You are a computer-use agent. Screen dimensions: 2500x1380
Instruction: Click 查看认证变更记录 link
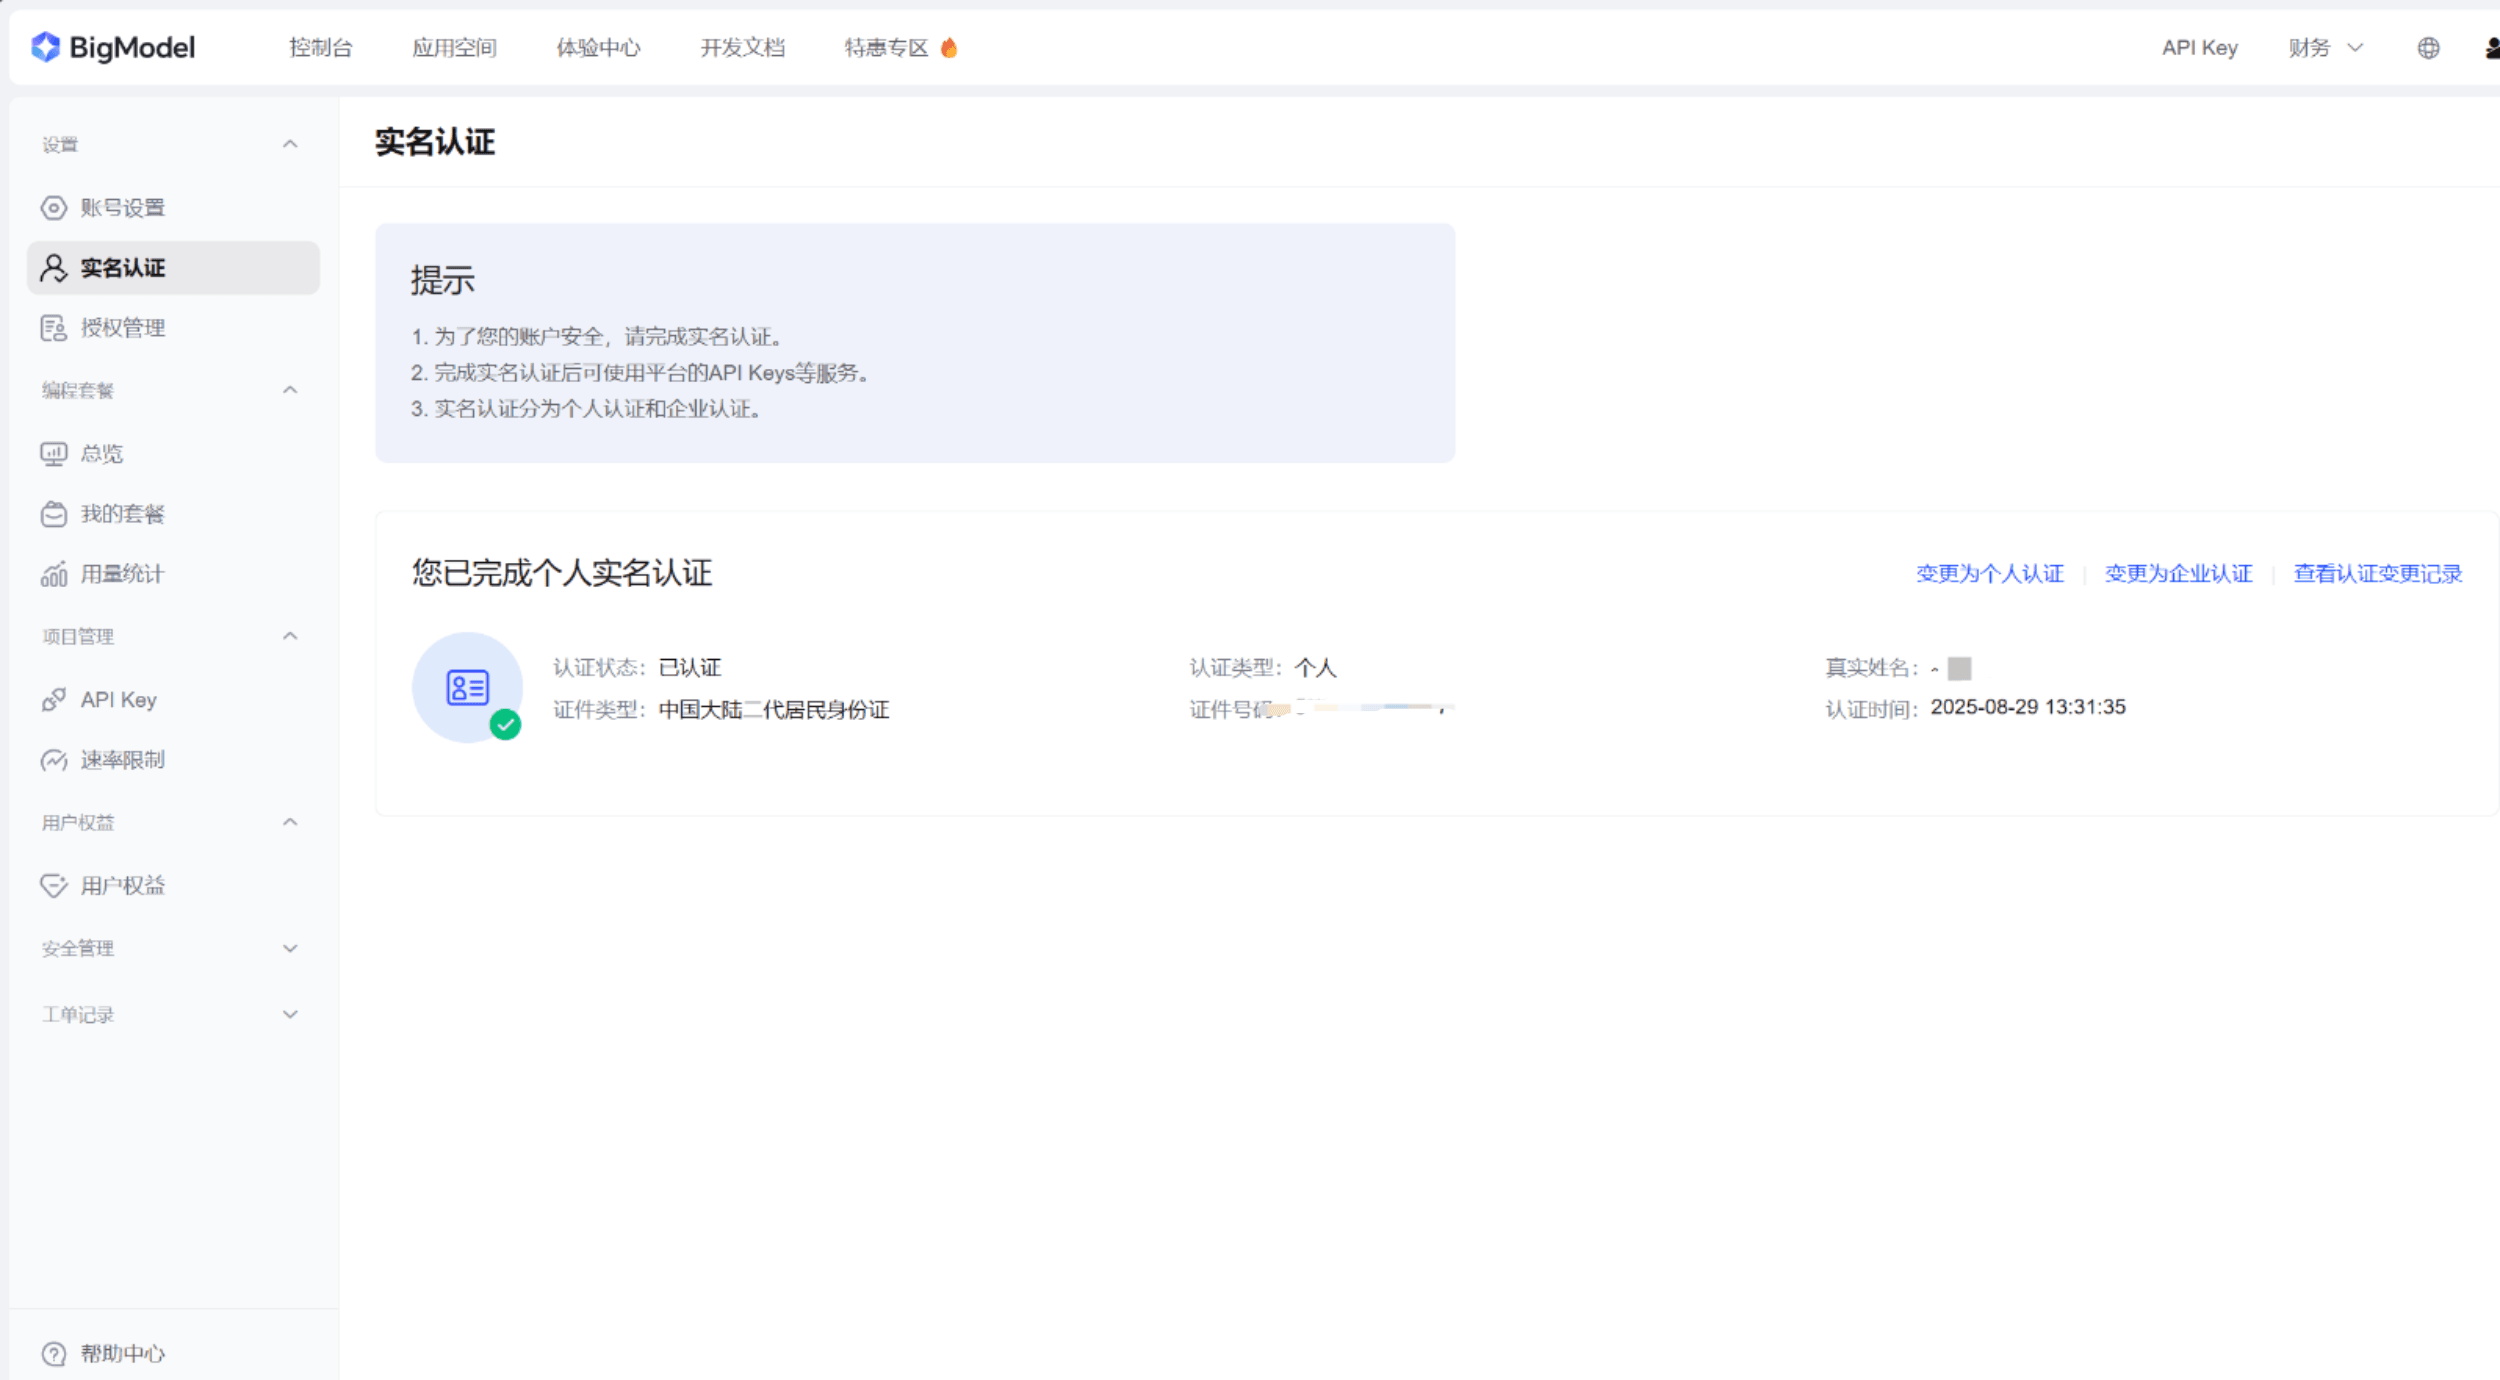point(2377,573)
